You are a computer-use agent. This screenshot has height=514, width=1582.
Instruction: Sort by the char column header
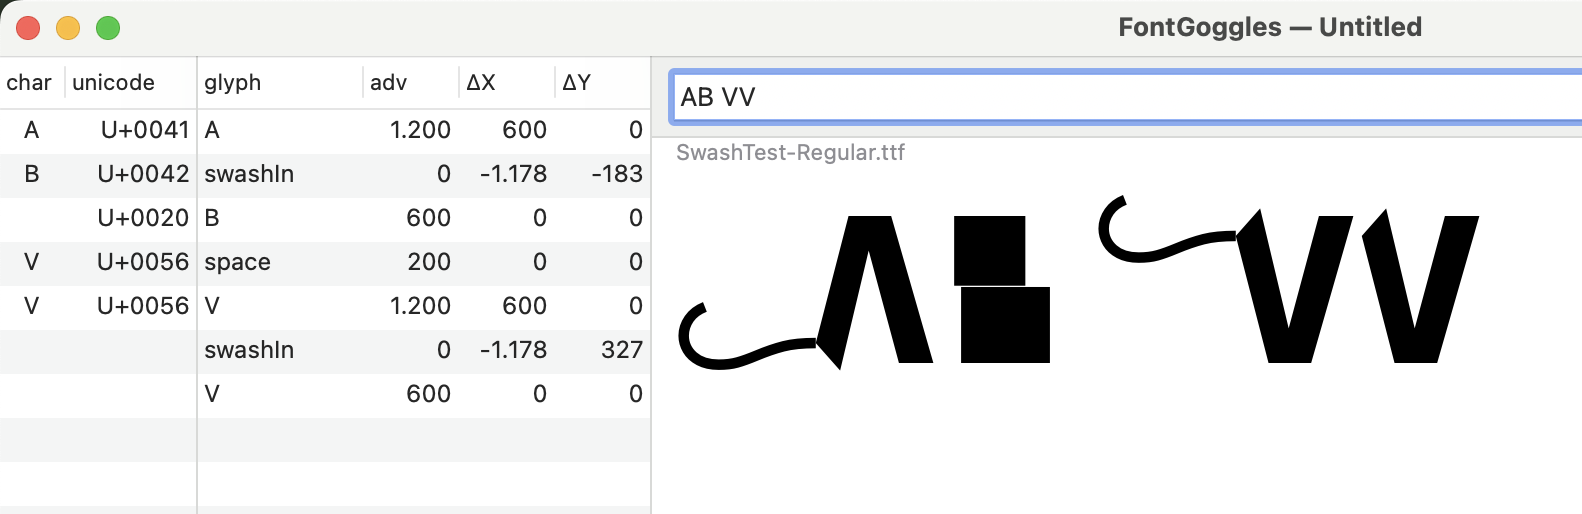(x=30, y=83)
